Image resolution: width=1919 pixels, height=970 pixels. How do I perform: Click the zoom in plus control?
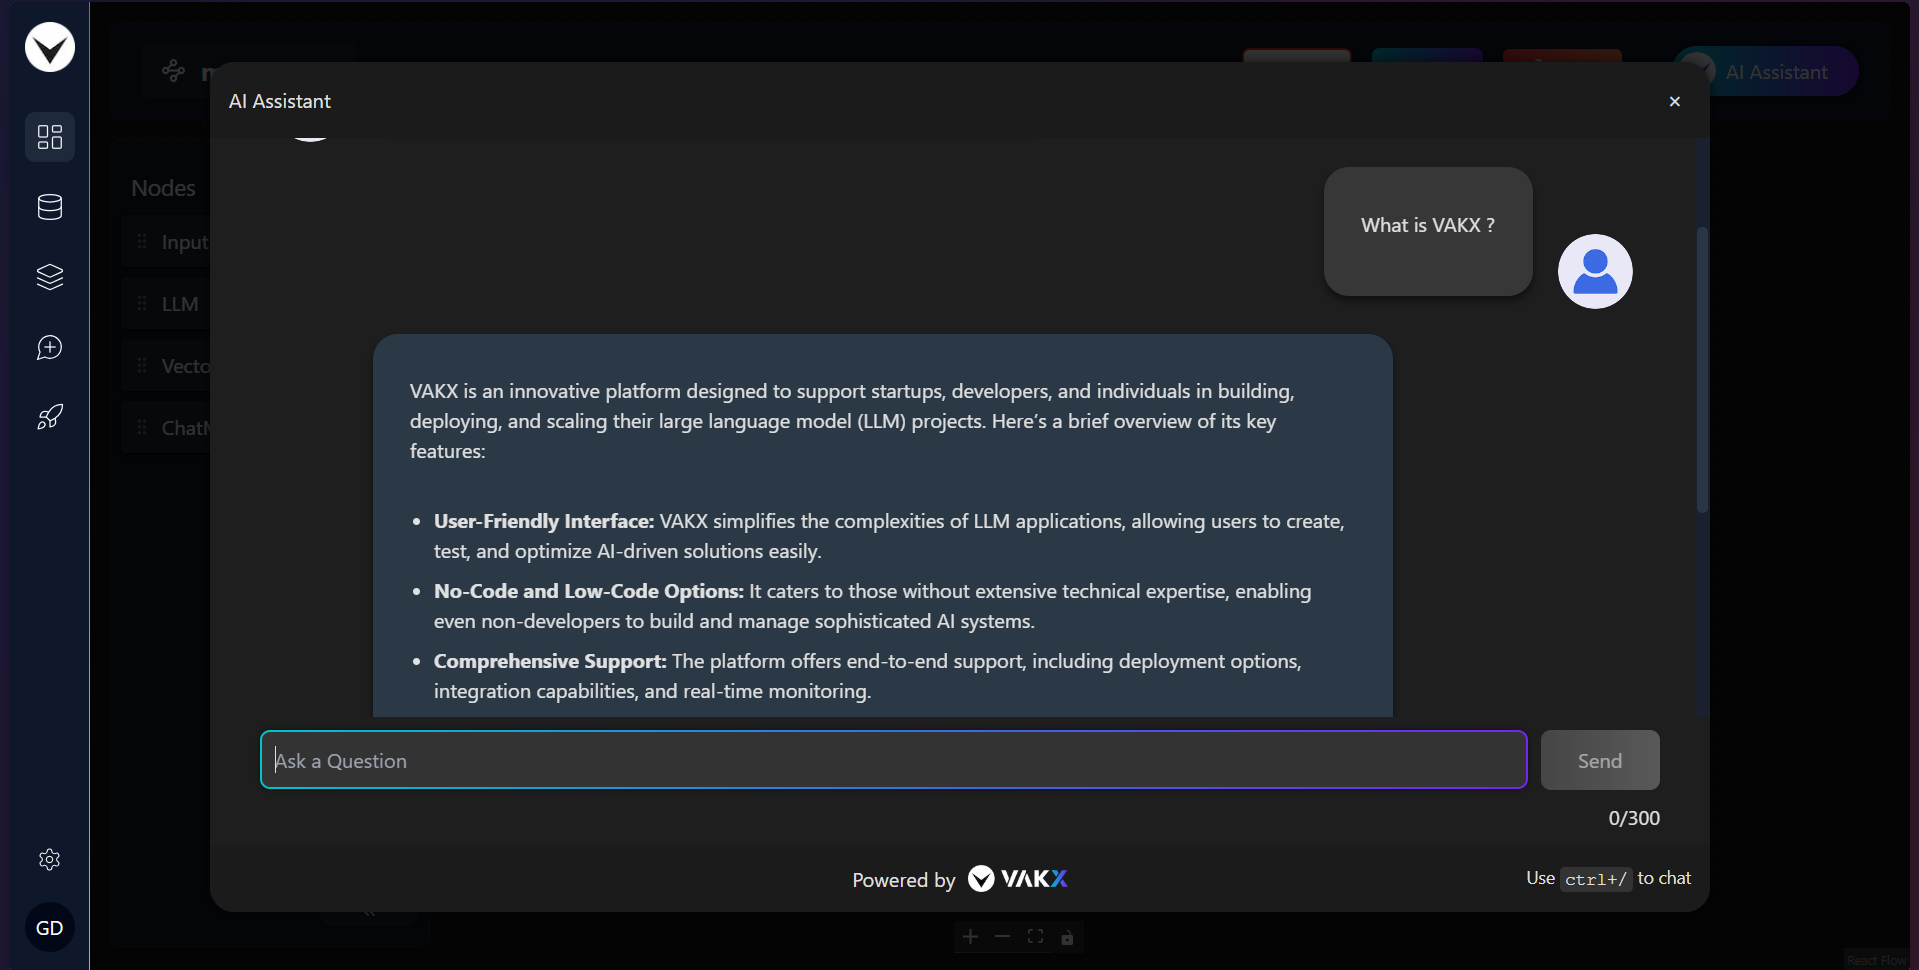[x=970, y=937]
